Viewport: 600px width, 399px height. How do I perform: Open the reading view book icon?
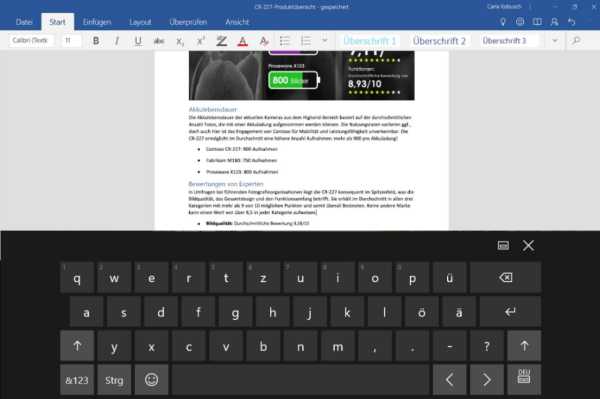[x=537, y=22]
